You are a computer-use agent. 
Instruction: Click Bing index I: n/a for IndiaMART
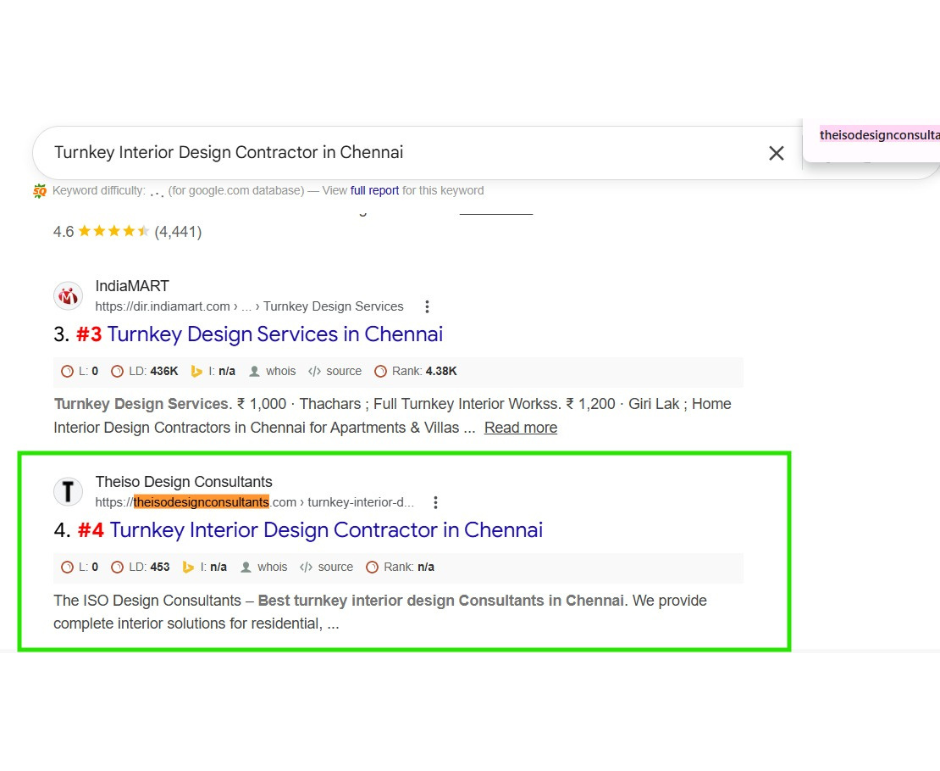point(213,372)
